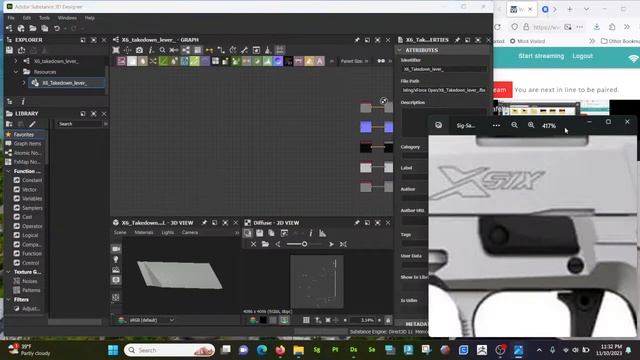Click the Undo icon in main toolbar
This screenshot has width=640, height=360.
pos(57,28)
